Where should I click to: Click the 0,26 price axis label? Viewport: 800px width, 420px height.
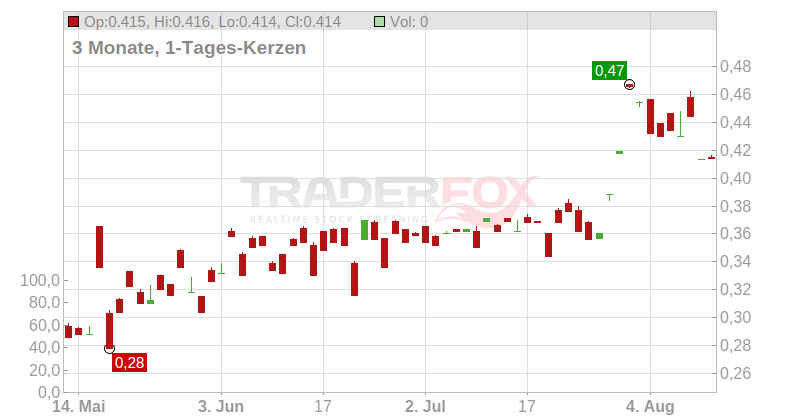tap(735, 373)
